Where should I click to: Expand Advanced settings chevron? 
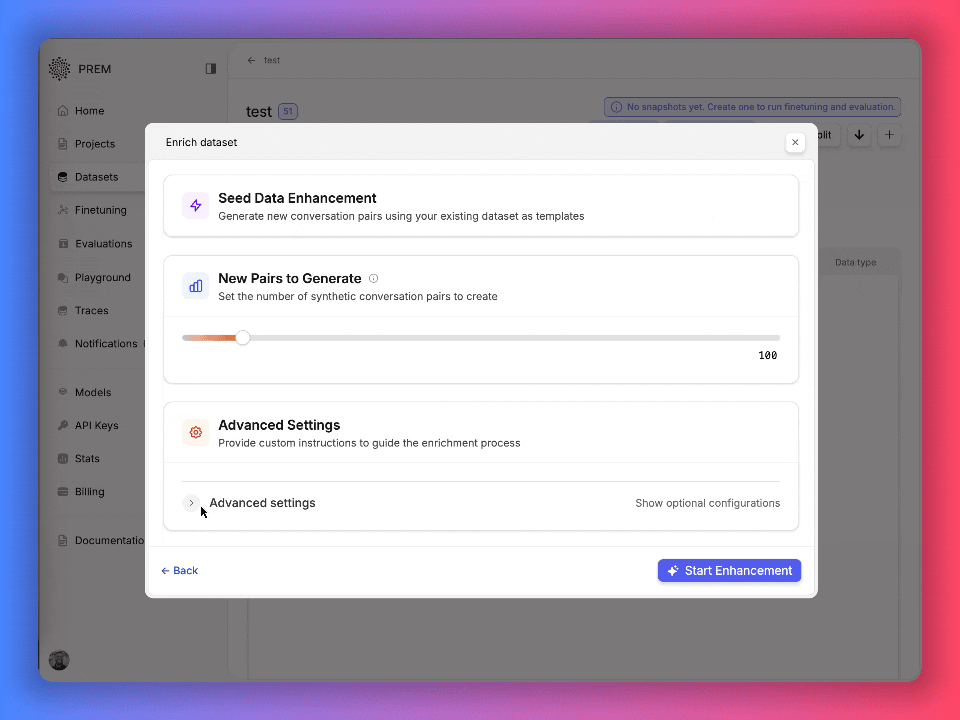[x=191, y=503]
